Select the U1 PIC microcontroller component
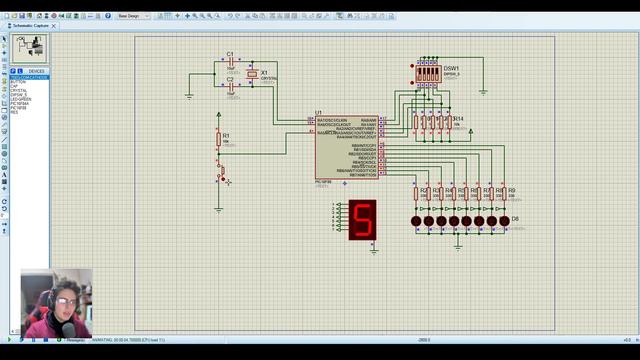The image size is (640, 360). (x=347, y=147)
